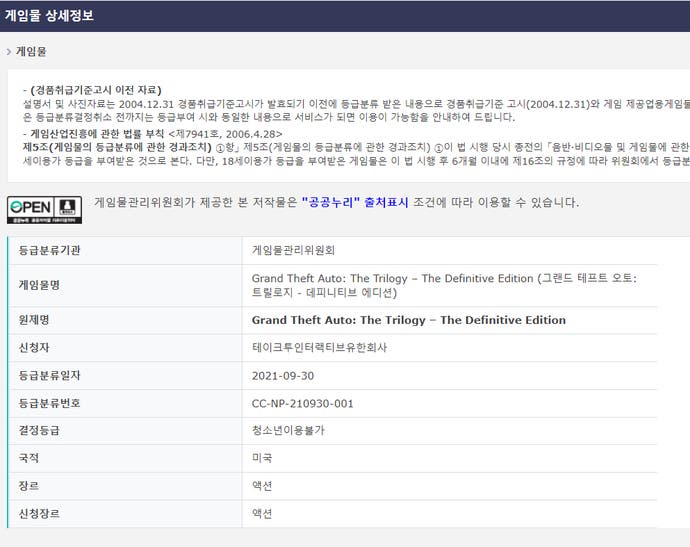Click the 게임물관리위원회가 제공한 본 저작물은 text

[195, 202]
